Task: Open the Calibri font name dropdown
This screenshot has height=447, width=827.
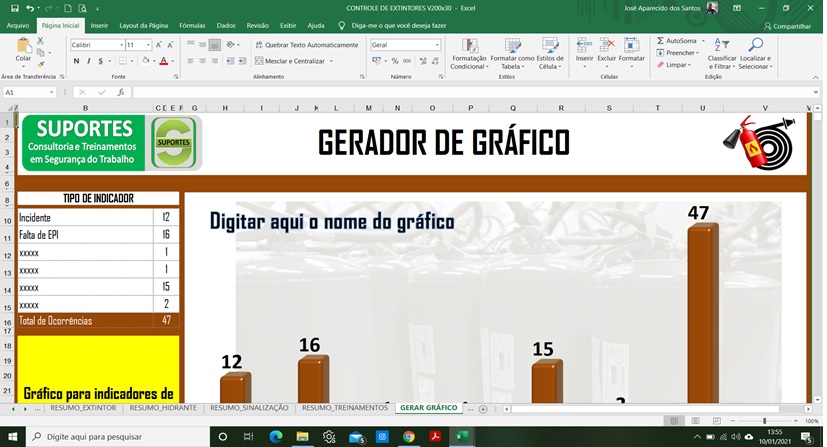Action: point(122,45)
